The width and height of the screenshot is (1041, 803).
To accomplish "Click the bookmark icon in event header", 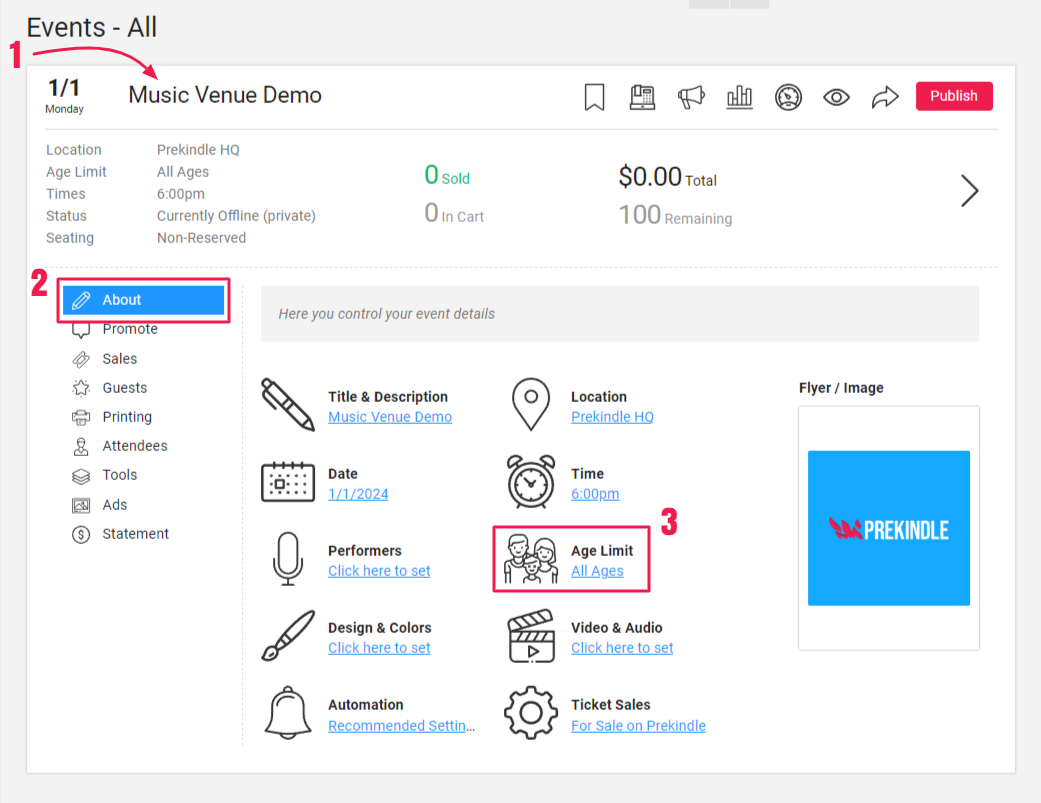I will (x=594, y=97).
